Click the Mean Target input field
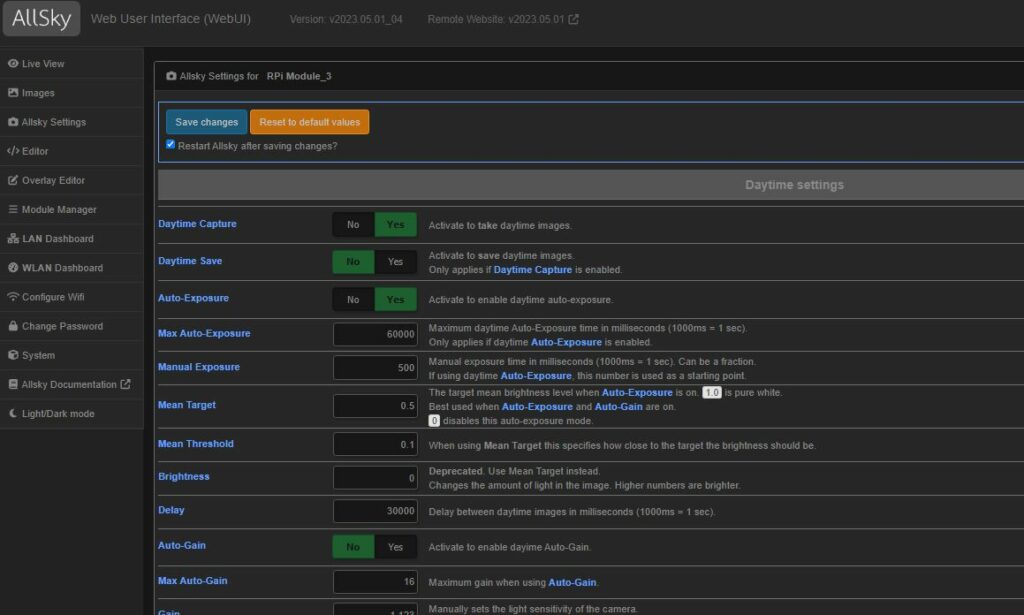Screen dimensions: 1024x615 (376, 406)
